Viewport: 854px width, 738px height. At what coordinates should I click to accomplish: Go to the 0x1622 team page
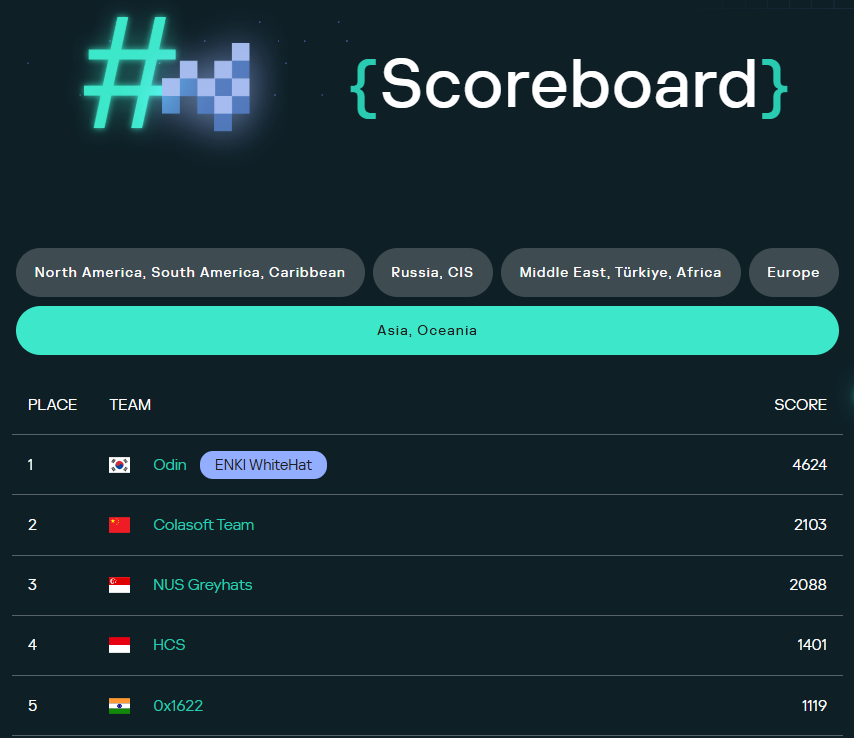tap(178, 706)
